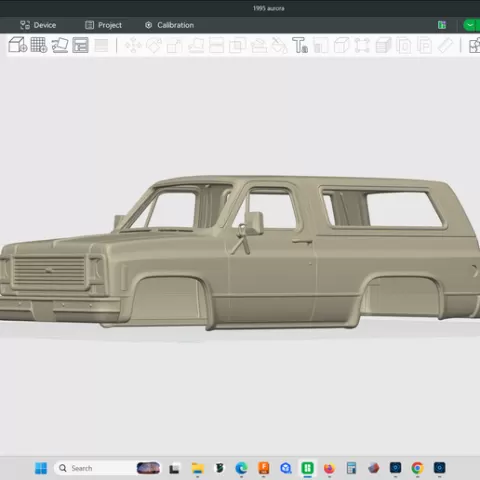Click the Variable layer height icon
Viewport: 480px width, 480px height.
click(101, 45)
